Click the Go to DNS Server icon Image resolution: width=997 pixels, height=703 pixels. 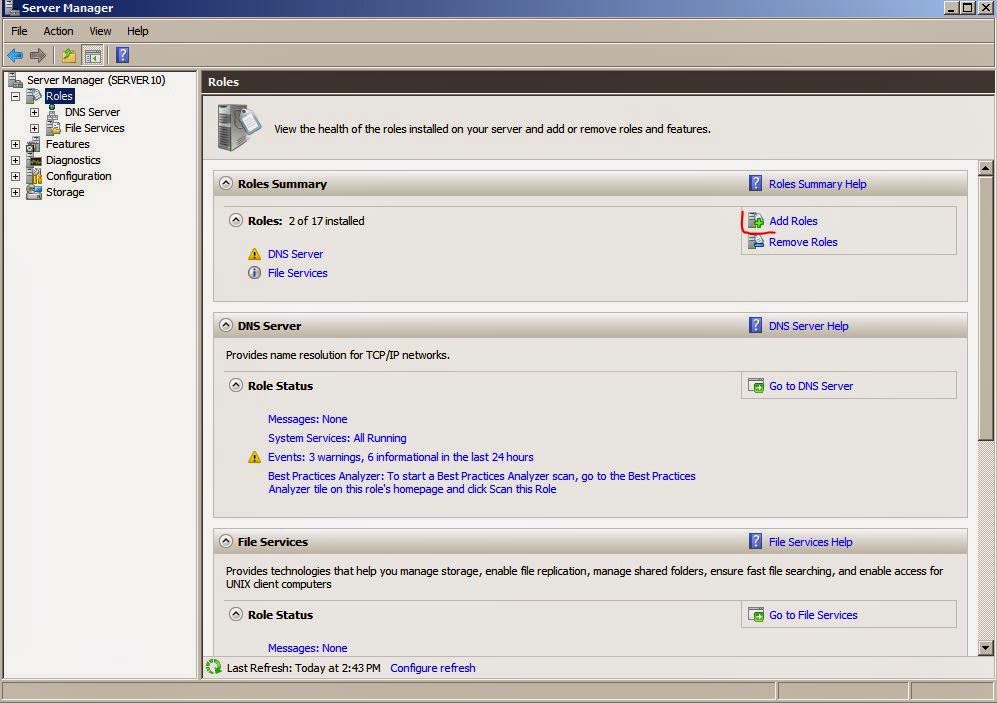coord(755,386)
